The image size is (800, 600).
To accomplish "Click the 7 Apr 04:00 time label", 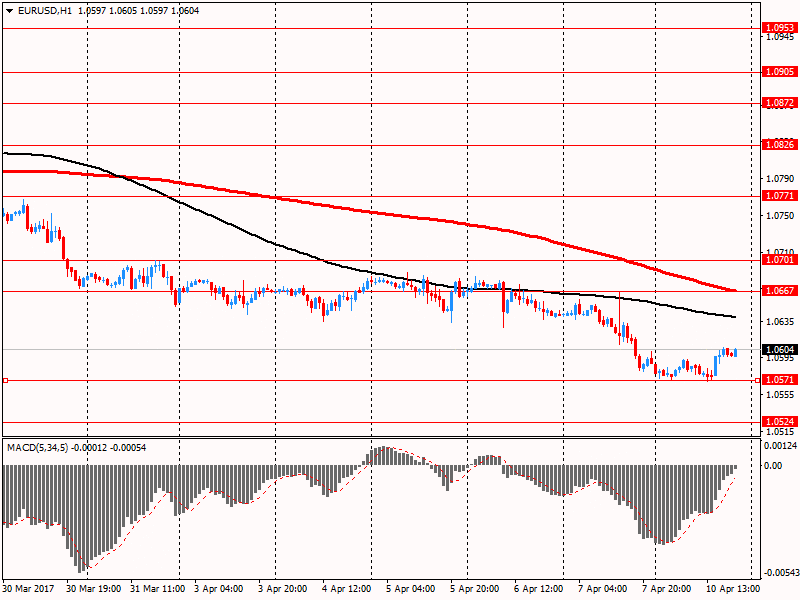I will [x=603, y=589].
